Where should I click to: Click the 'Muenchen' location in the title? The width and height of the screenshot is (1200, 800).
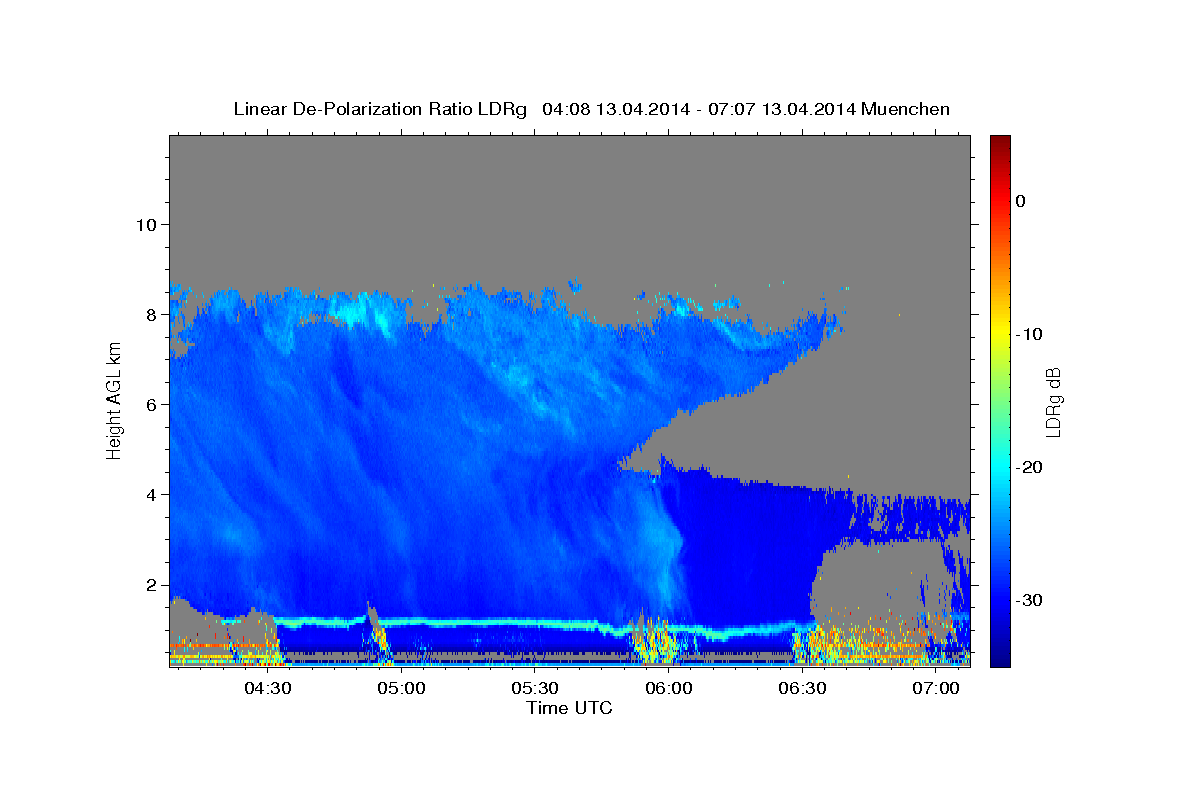(905, 109)
